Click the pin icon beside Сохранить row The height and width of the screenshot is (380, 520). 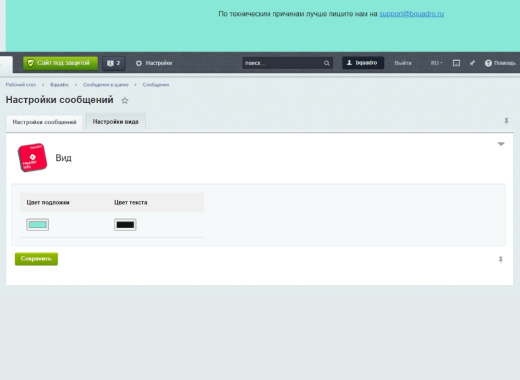(x=501, y=259)
